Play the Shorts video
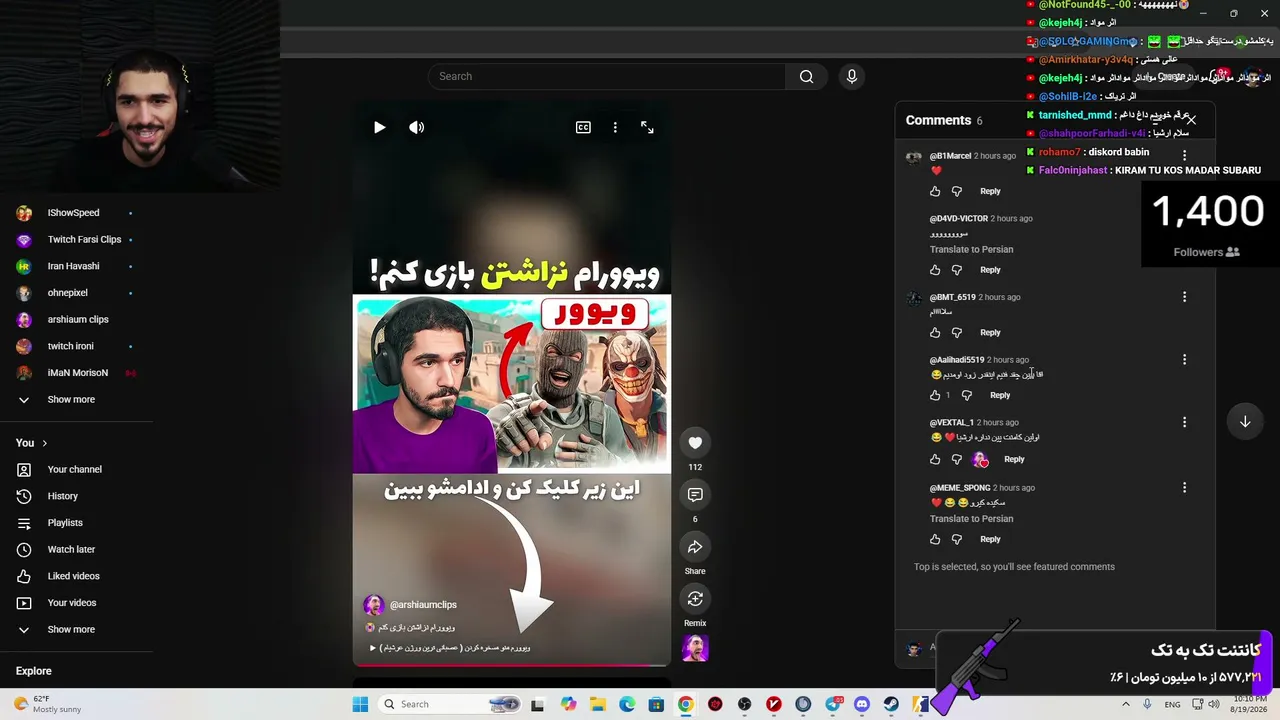 tap(379, 127)
